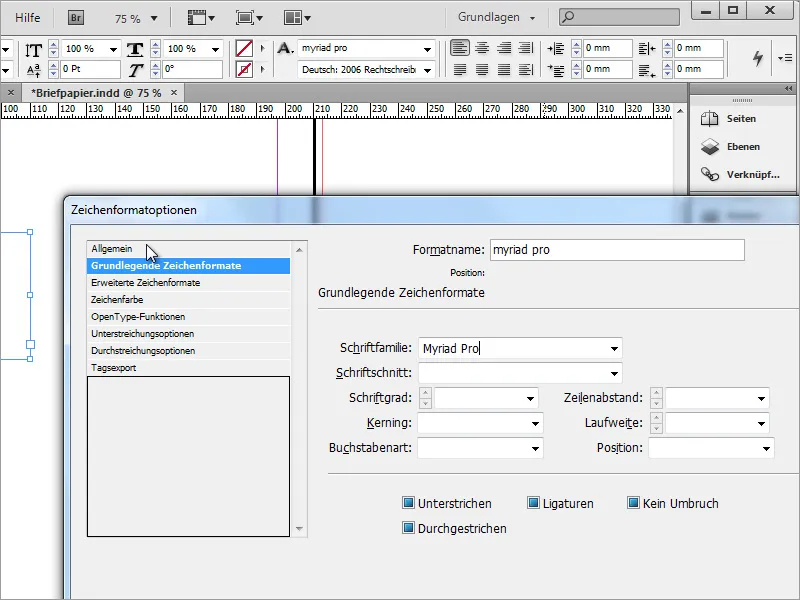Image resolution: width=800 pixels, height=600 pixels.
Task: Increase the vertical scale stepper
Action: click(53, 45)
